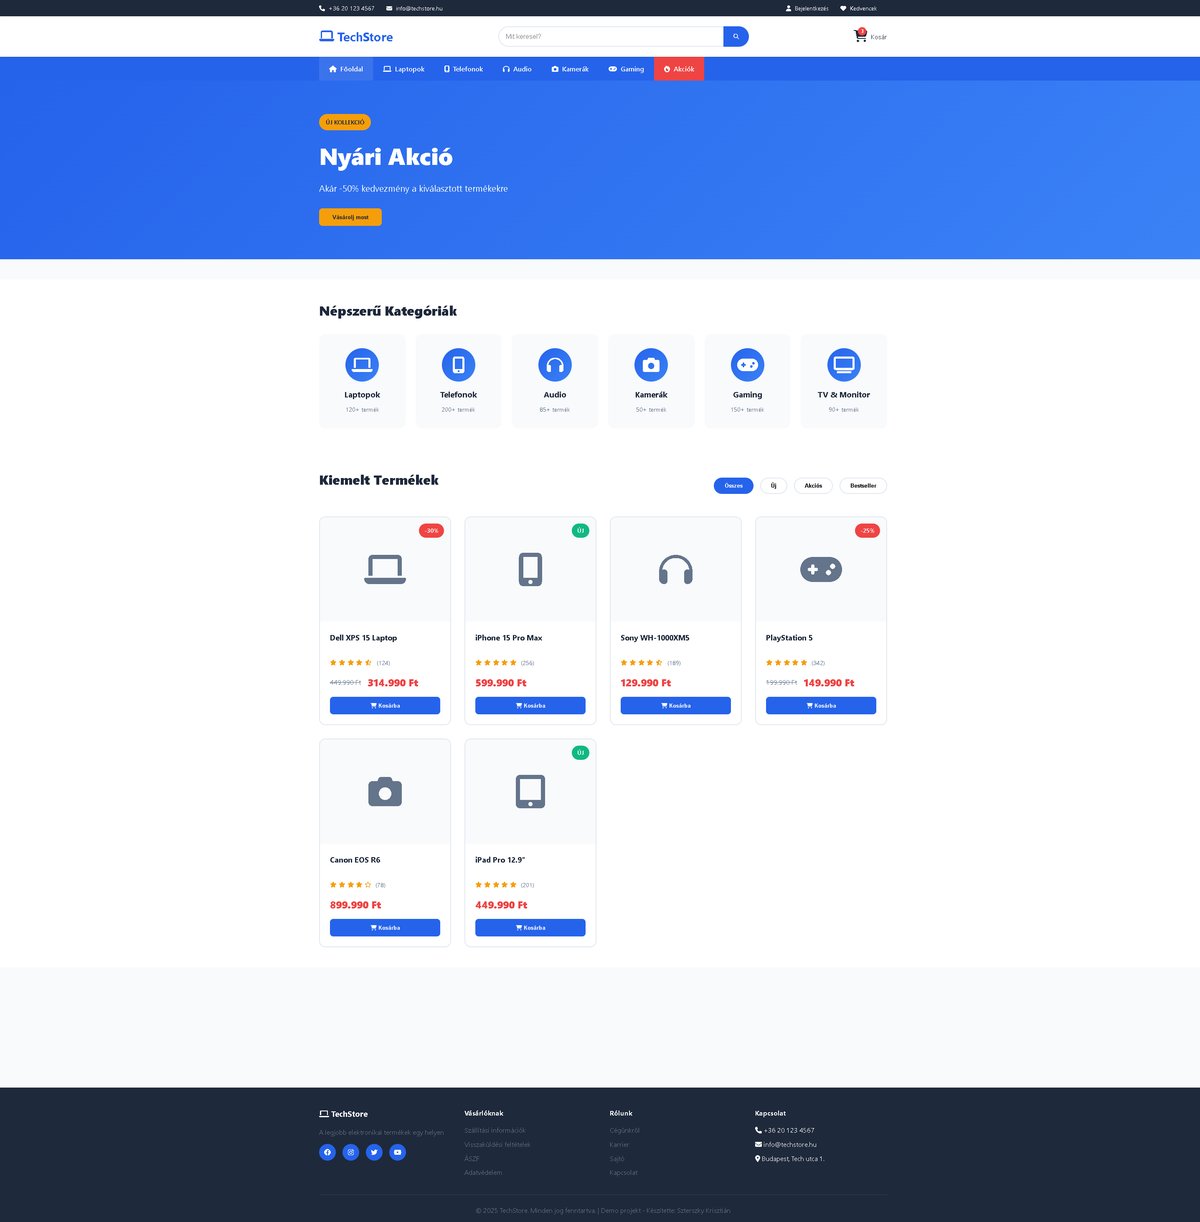Viewport: 1200px width, 1222px height.
Task: Click the PlayStation 5 gamepad image
Action: point(821,569)
